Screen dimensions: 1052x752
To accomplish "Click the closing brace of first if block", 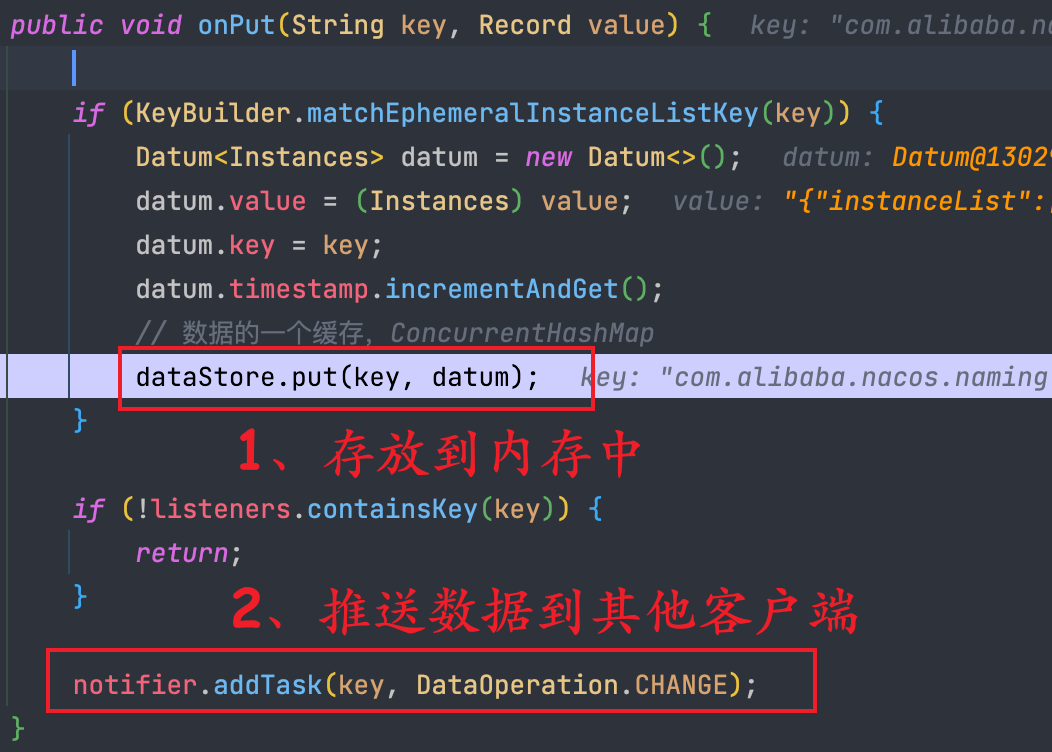I will [x=80, y=421].
